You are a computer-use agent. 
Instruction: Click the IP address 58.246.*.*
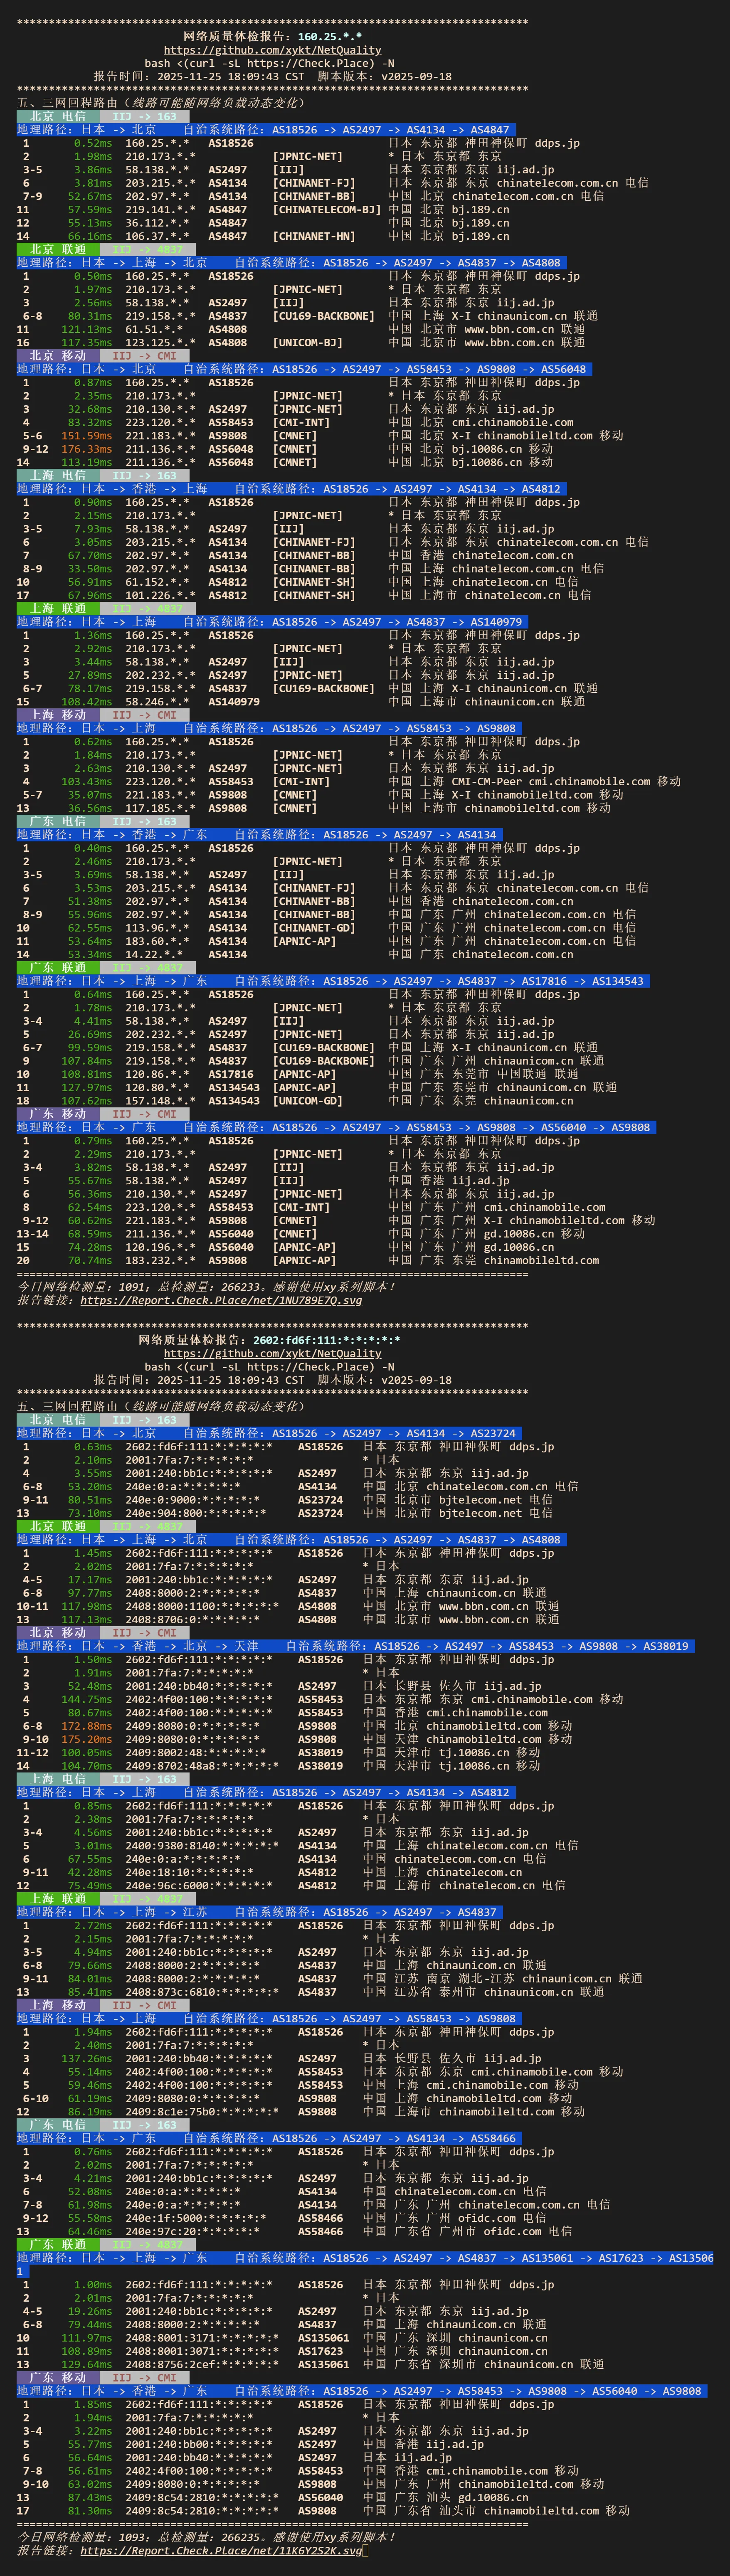157,702
